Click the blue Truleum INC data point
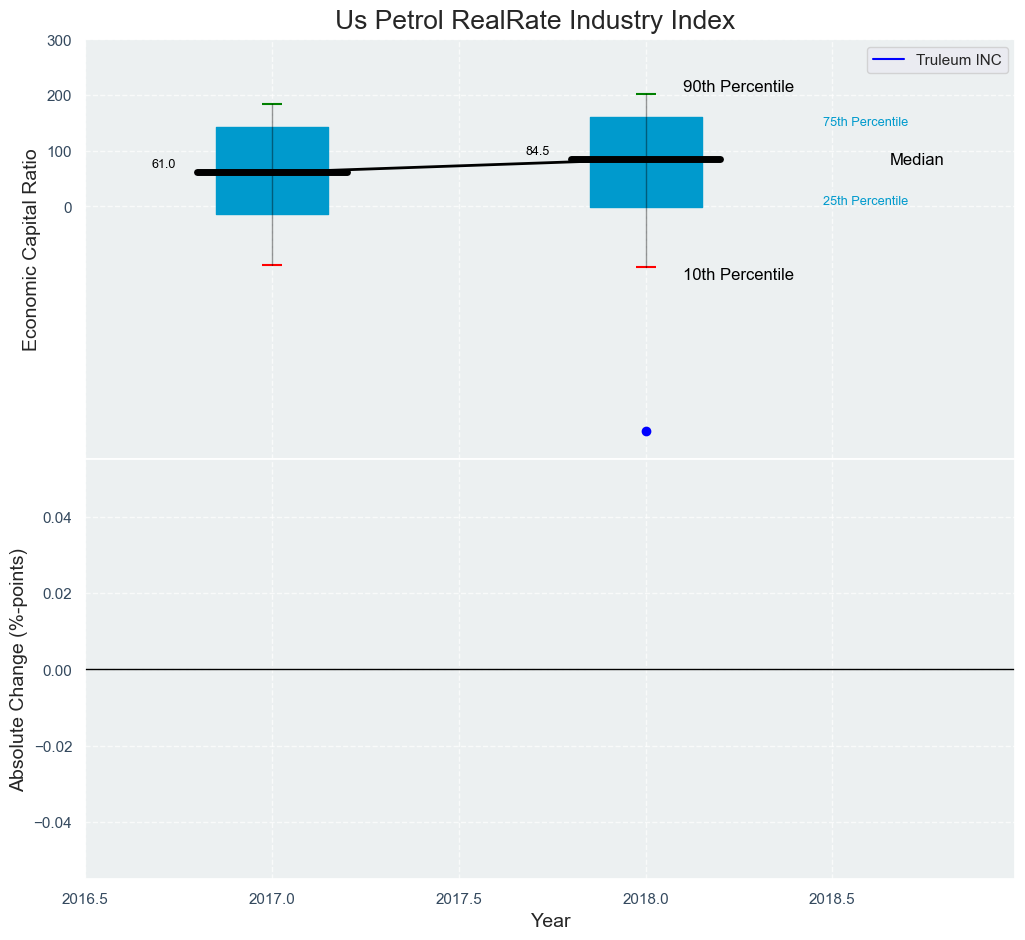The height and width of the screenshot is (940, 1025). pyautogui.click(x=646, y=431)
